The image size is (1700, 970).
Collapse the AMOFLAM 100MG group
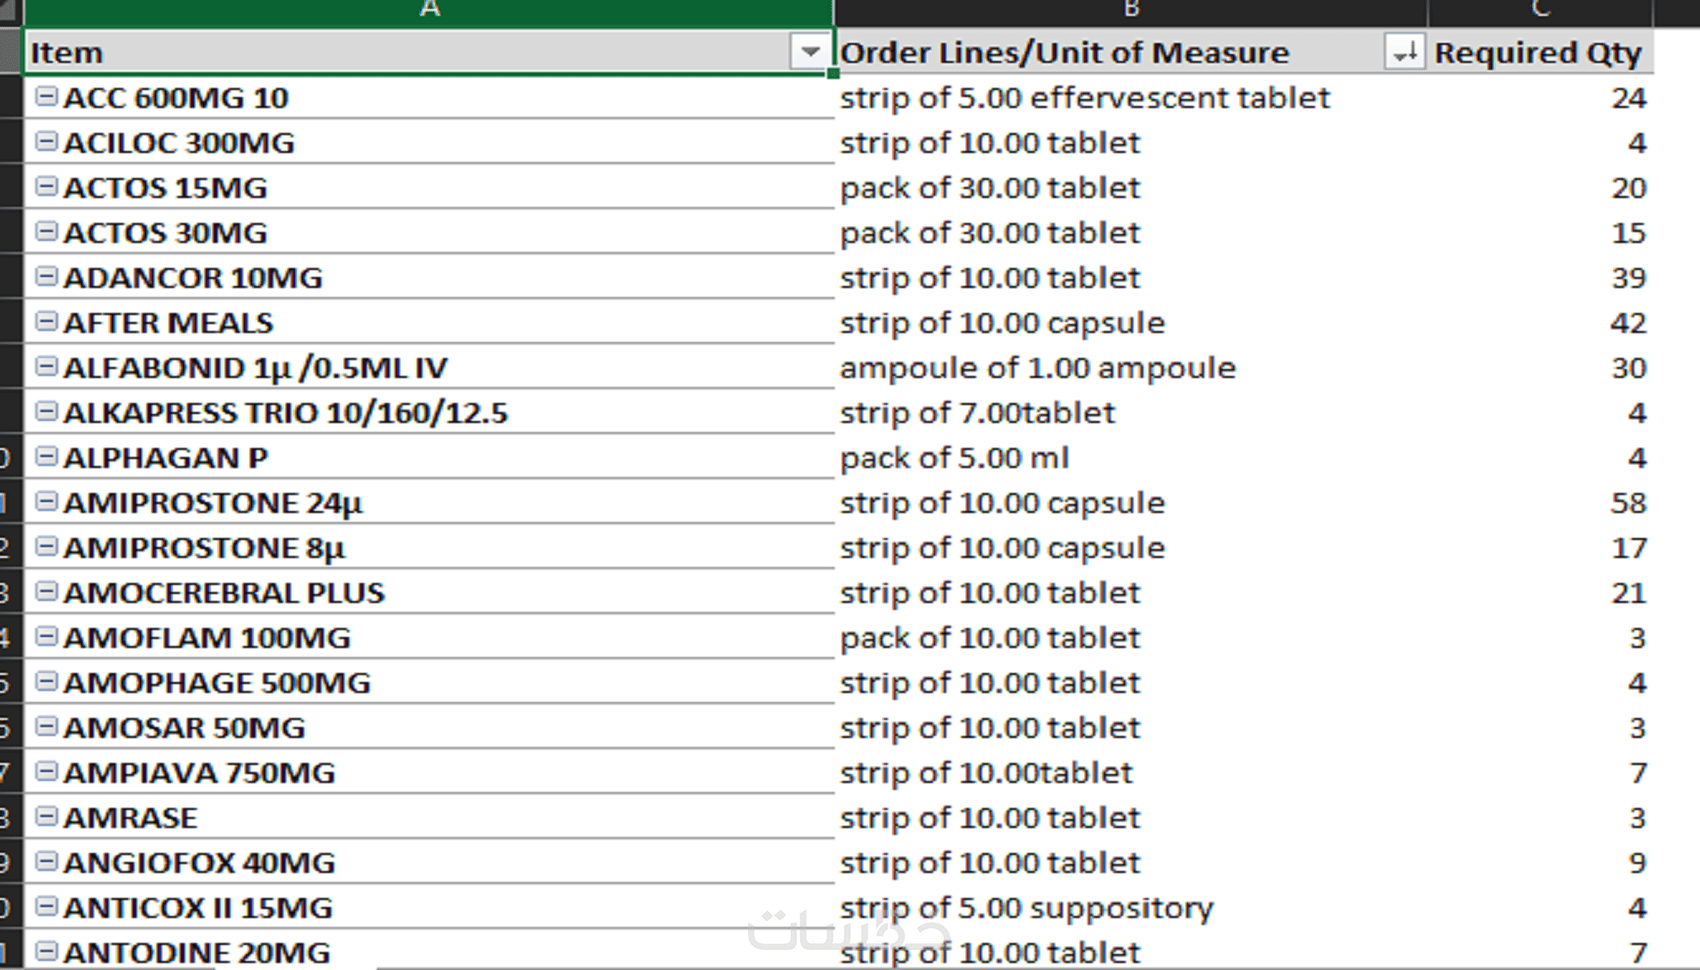pos(46,636)
